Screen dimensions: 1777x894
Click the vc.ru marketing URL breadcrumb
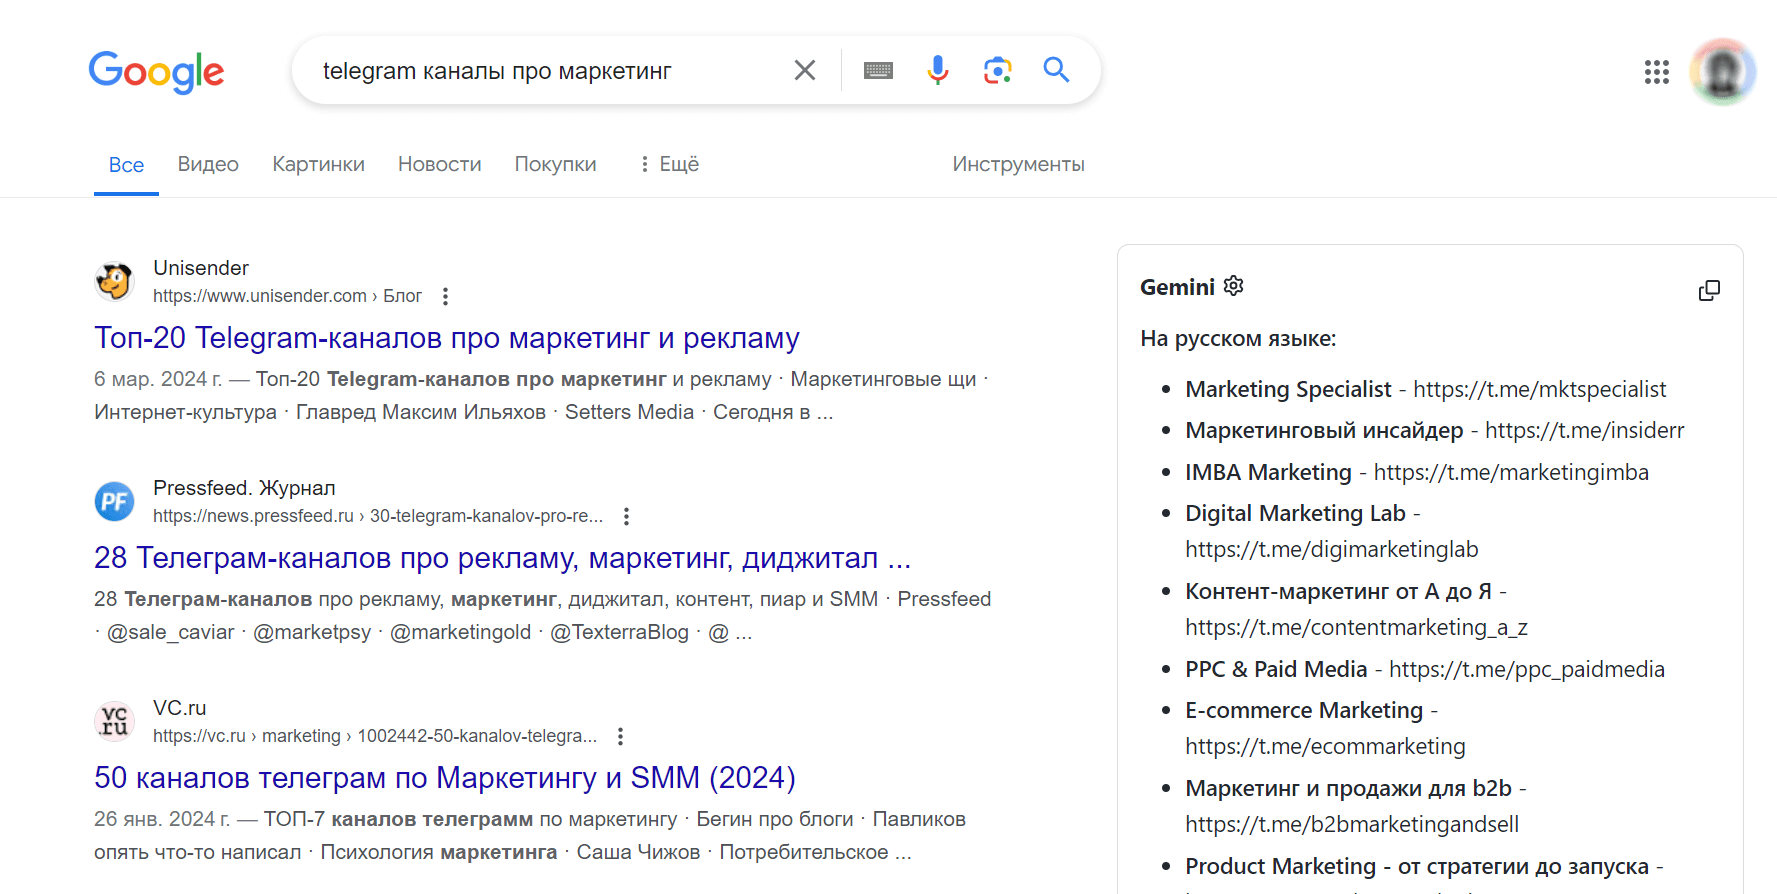pyautogui.click(x=375, y=736)
